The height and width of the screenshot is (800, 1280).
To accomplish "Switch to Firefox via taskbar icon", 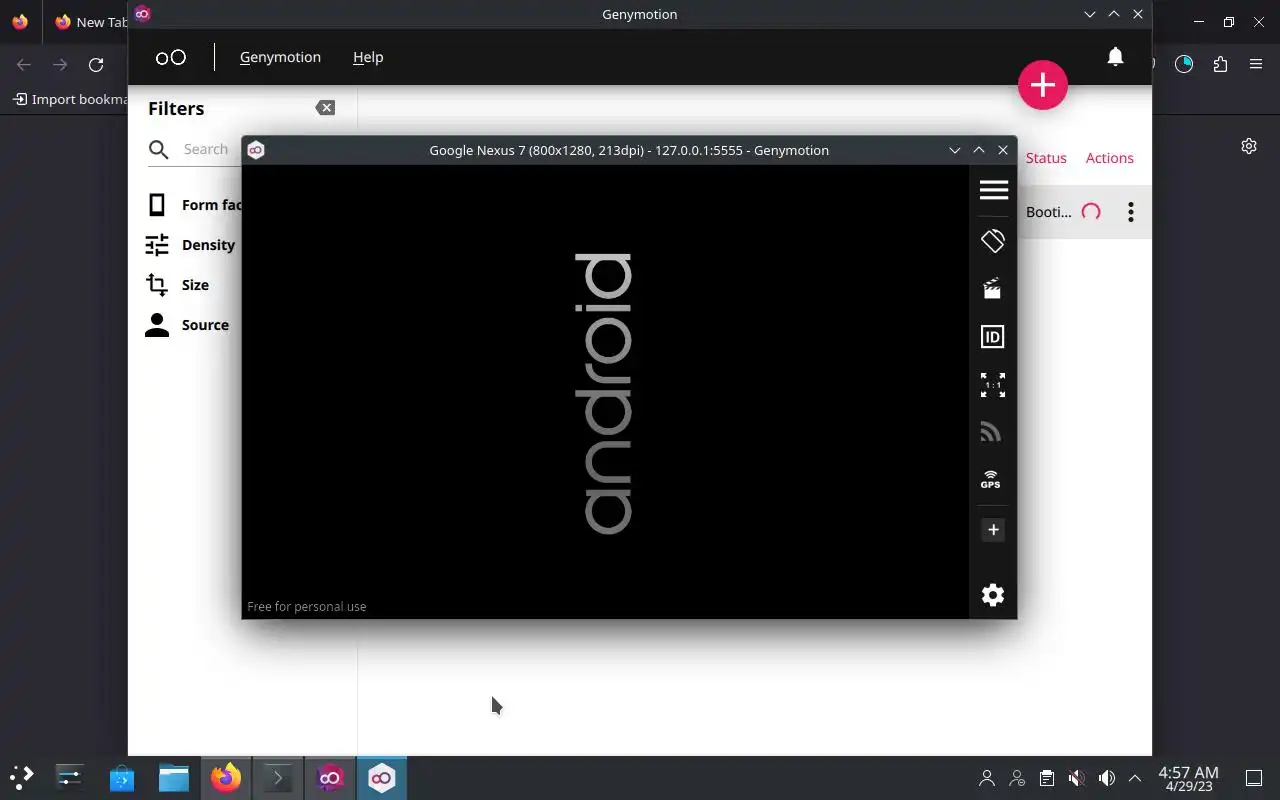I will point(226,777).
